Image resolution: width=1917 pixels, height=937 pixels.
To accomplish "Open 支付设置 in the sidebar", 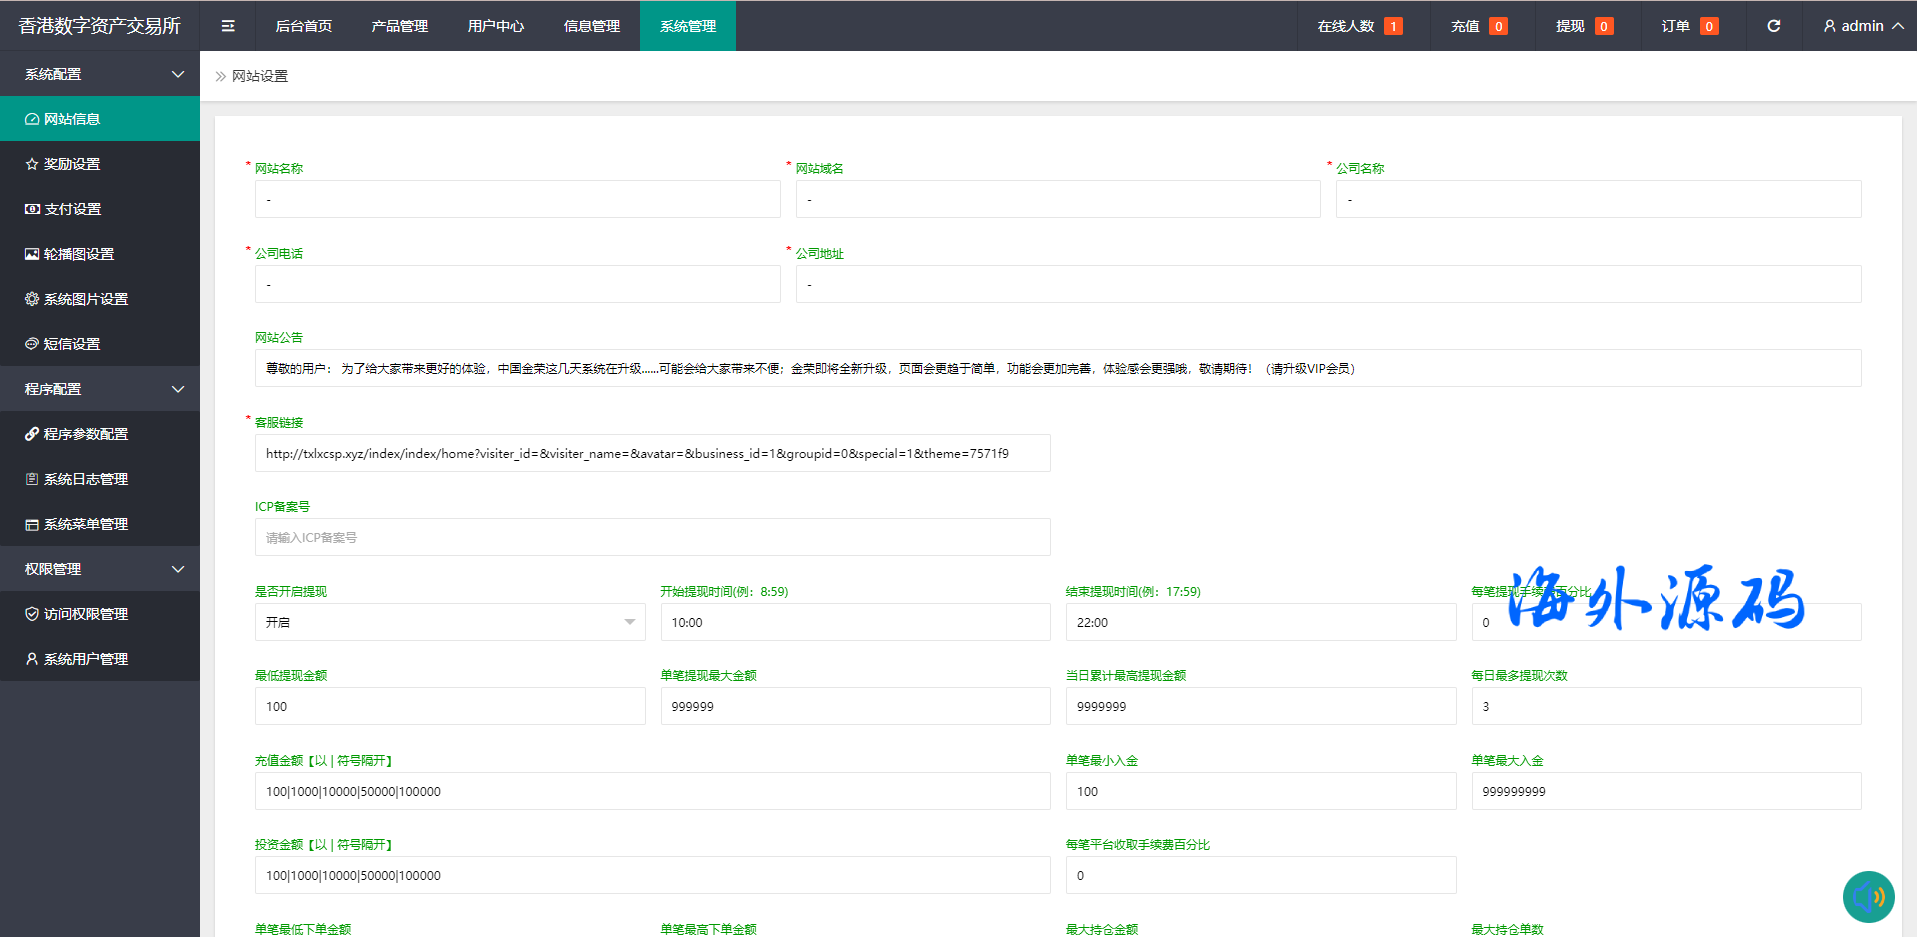I will (72, 209).
